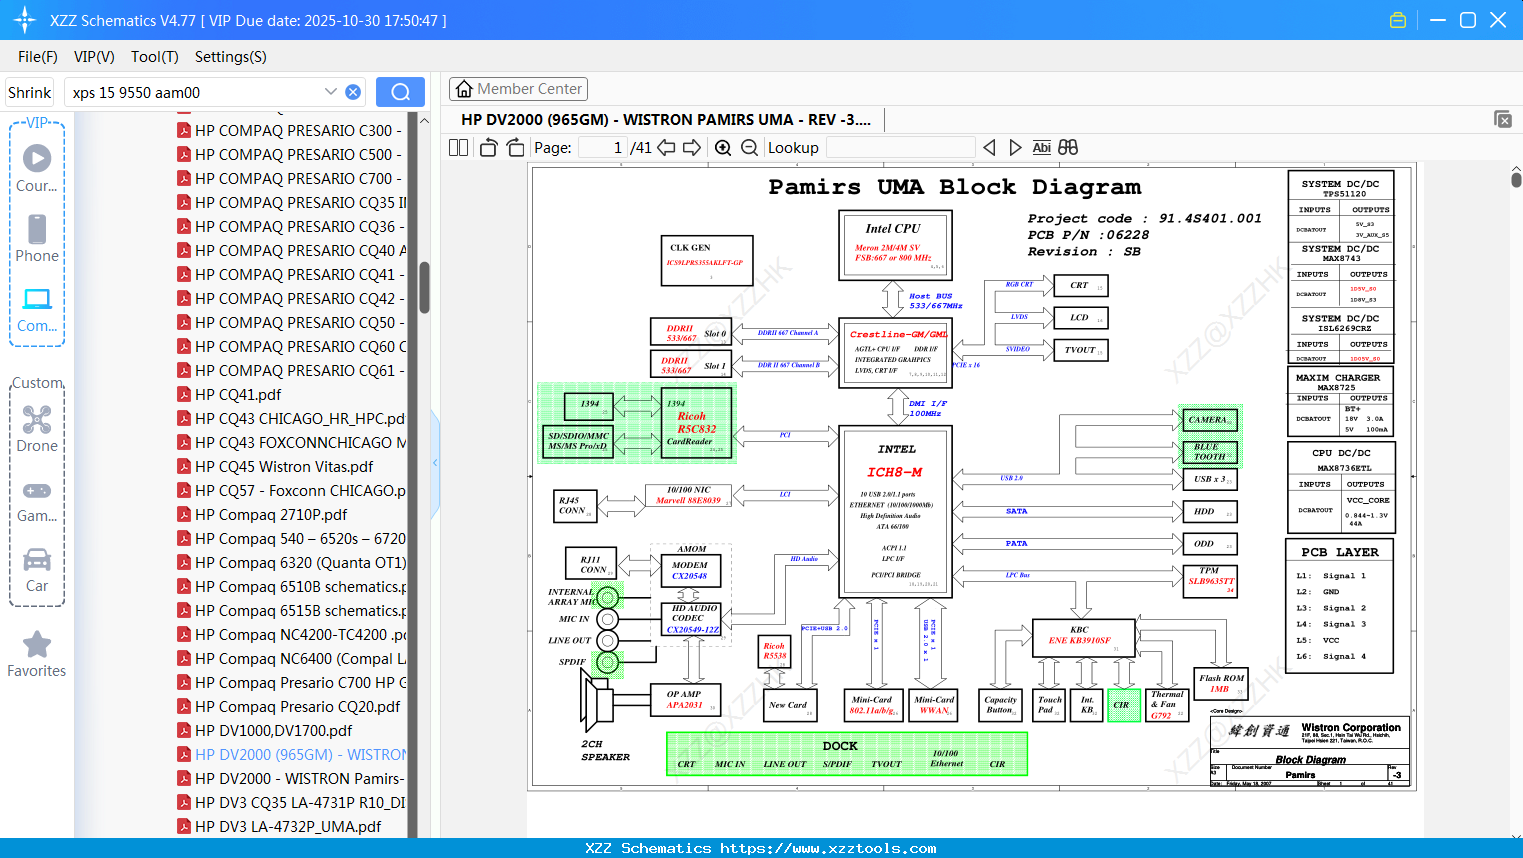The height and width of the screenshot is (858, 1523).
Task: Open the File(F) menu
Action: click(38, 57)
